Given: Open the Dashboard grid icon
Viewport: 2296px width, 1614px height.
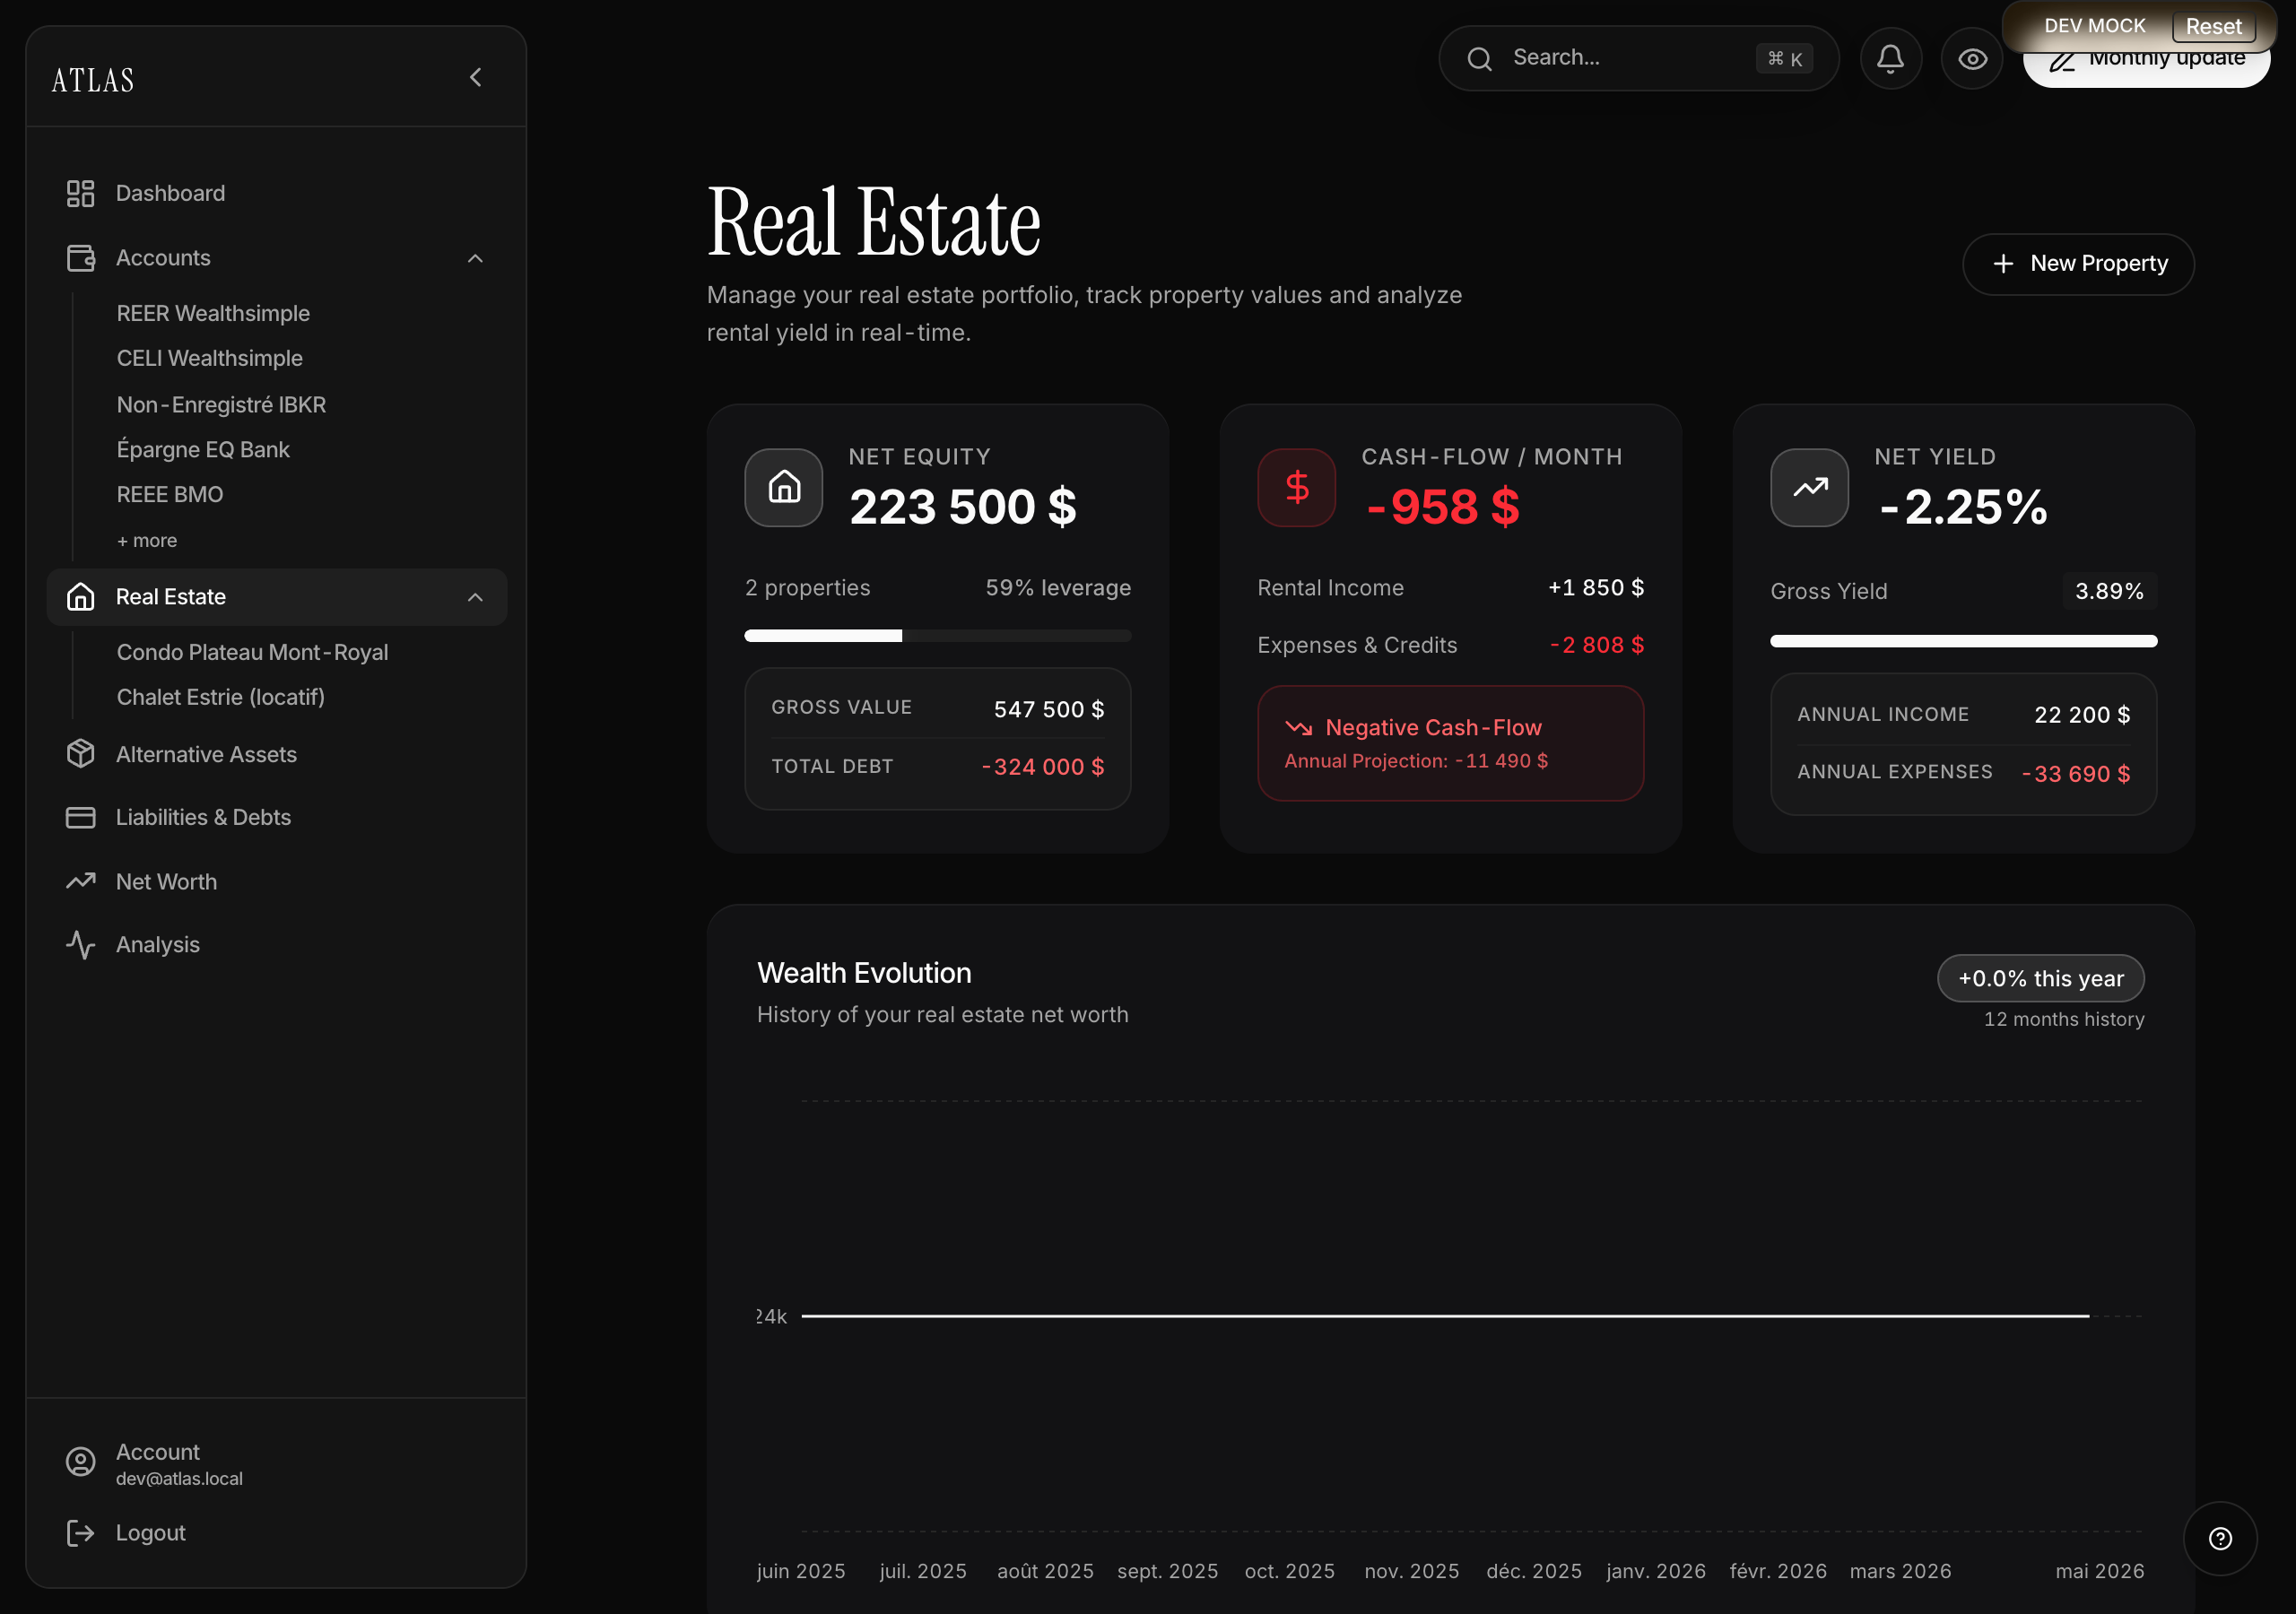Looking at the screenshot, I should (80, 193).
